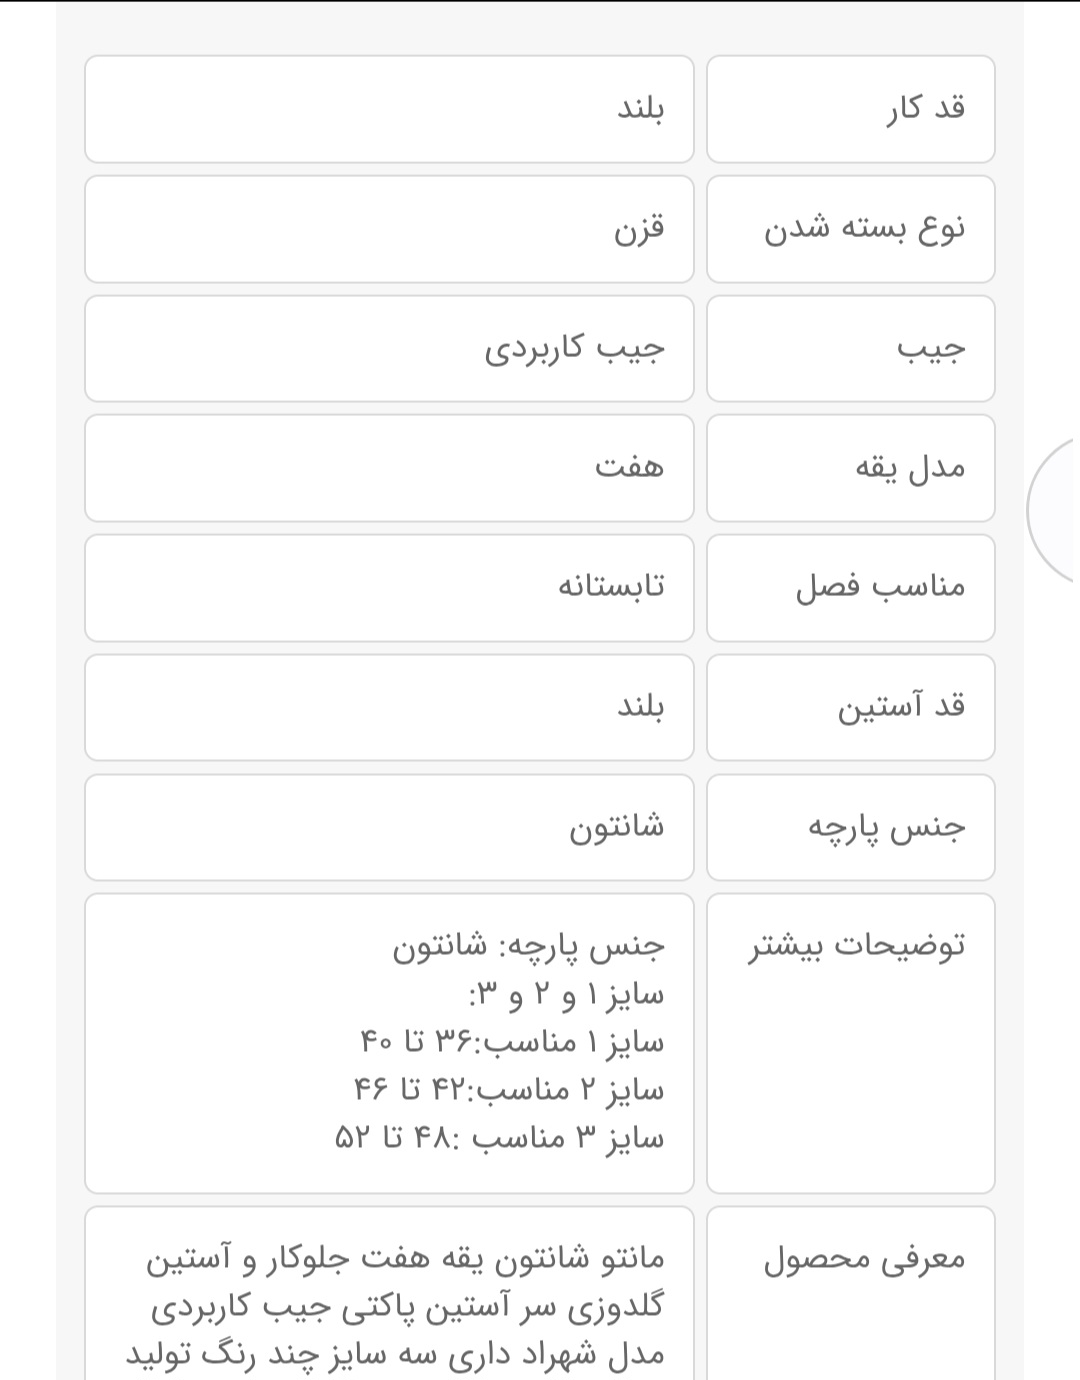Image resolution: width=1080 pixels, height=1380 pixels.
Task: Select the 'بلند' value beside 'قد کار'
Action: point(389,109)
